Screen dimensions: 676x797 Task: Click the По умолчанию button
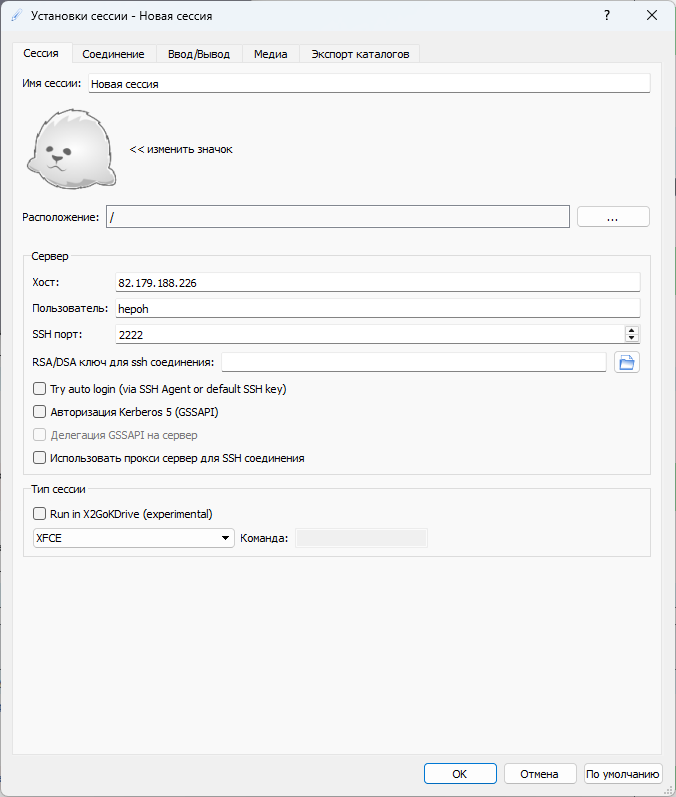[x=623, y=773]
